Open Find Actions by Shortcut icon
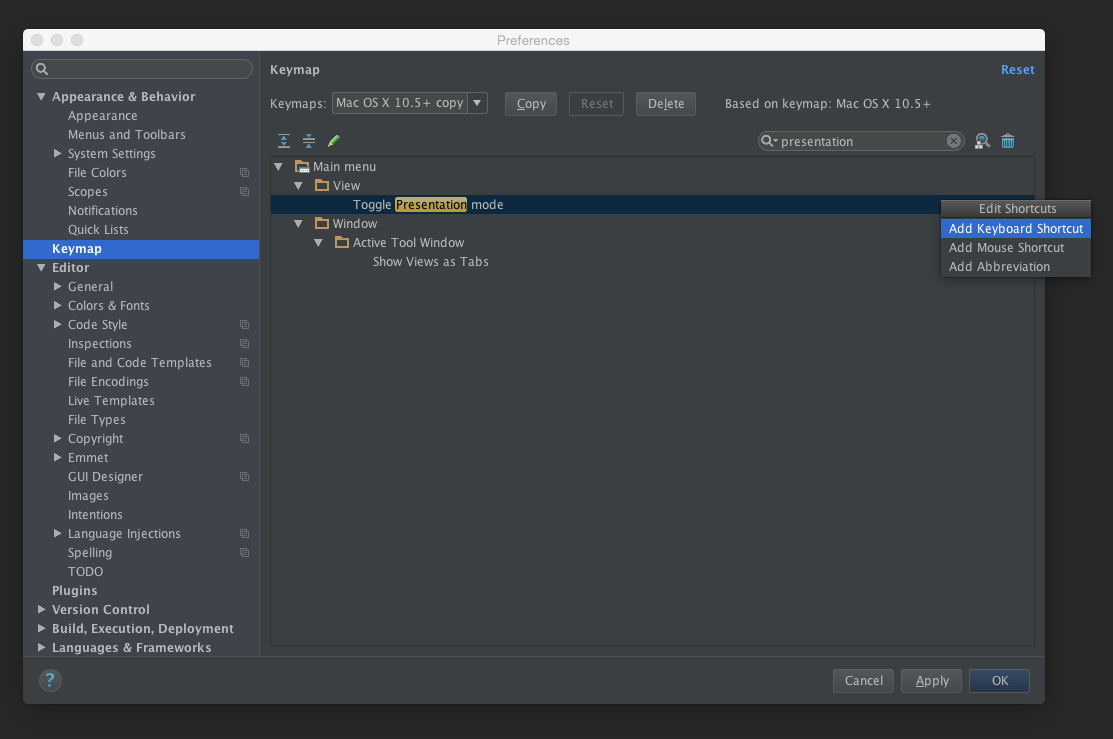The height and width of the screenshot is (739, 1113). [982, 141]
